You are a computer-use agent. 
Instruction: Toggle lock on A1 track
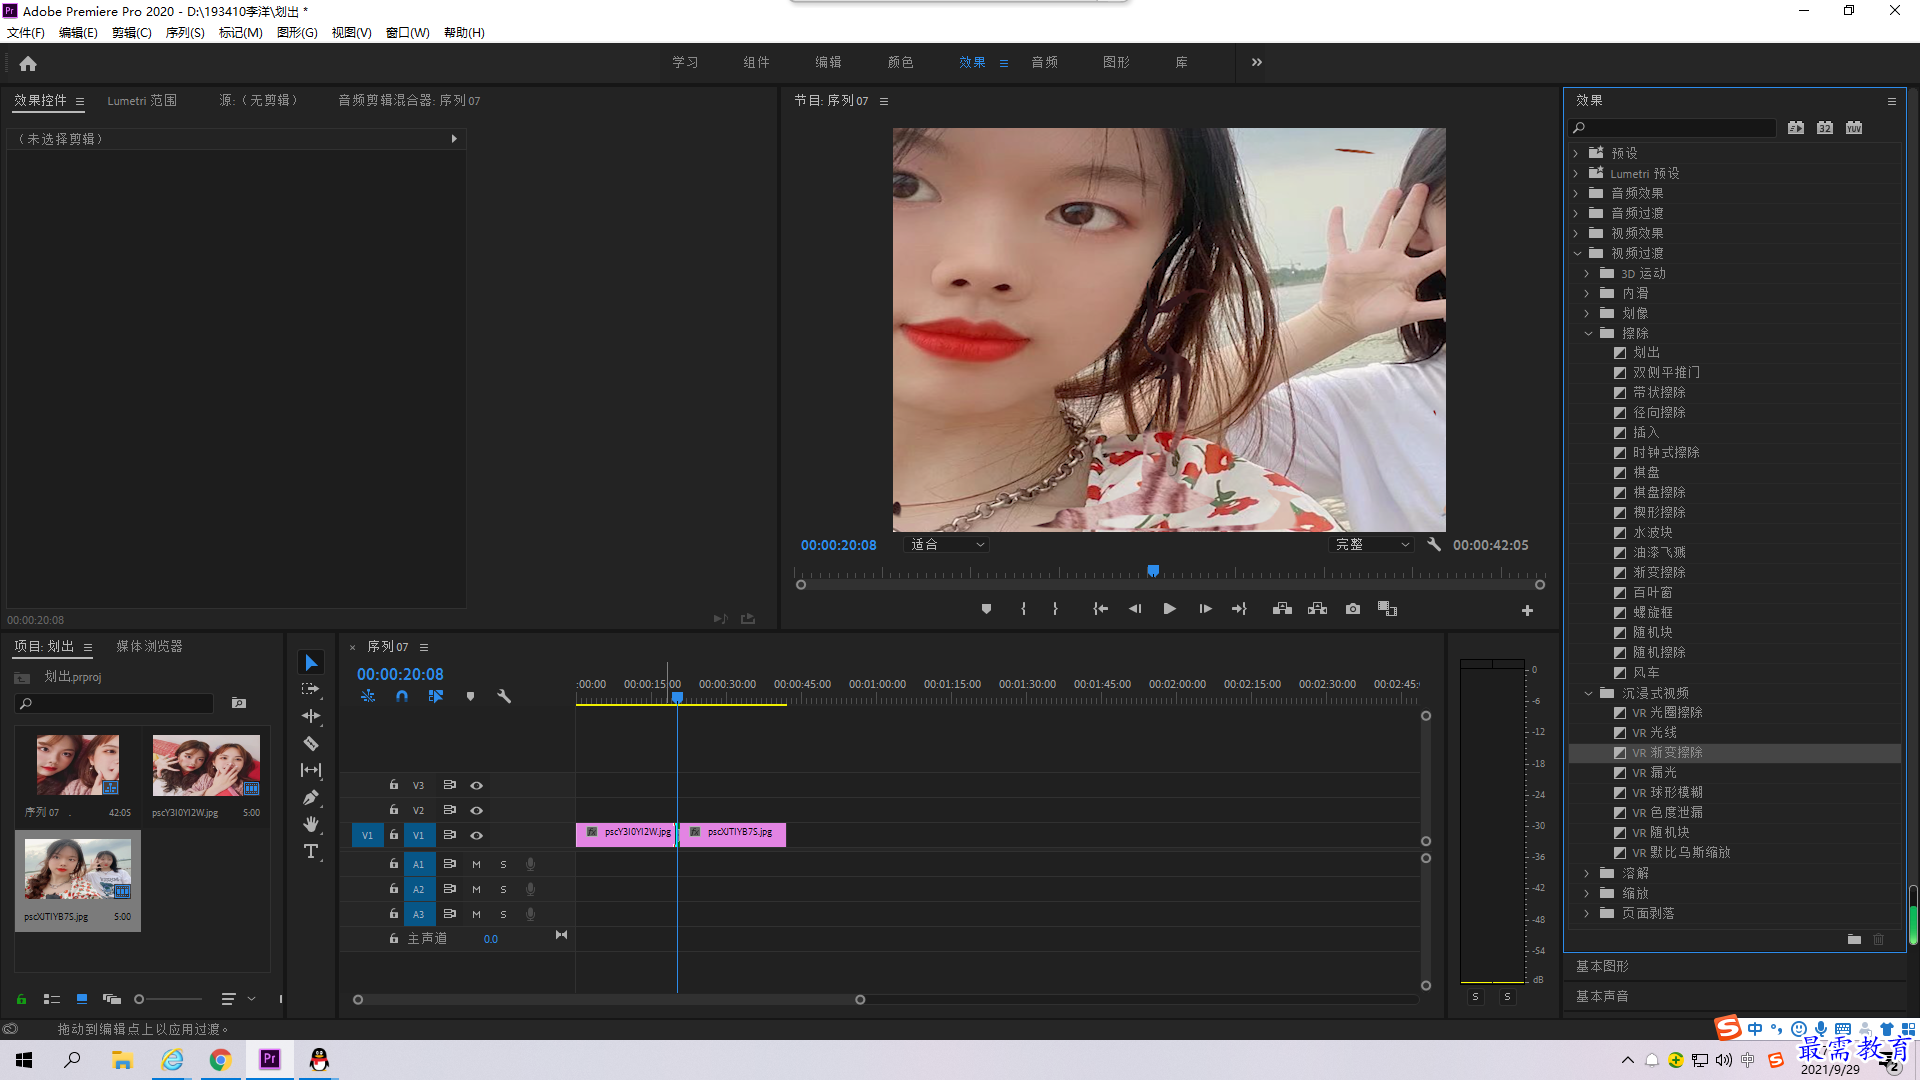[394, 864]
